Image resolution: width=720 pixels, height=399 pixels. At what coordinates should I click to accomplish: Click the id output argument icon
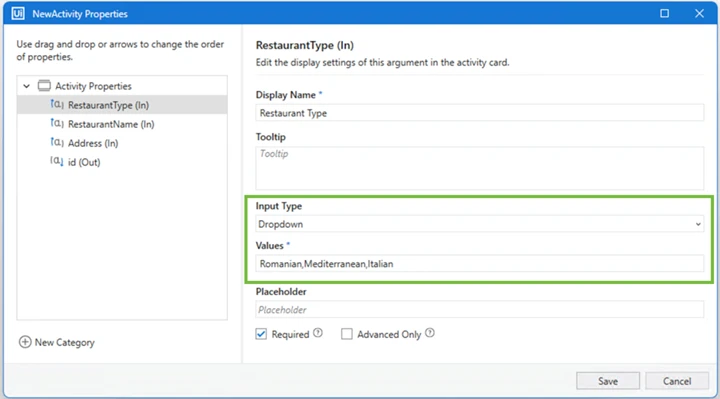point(56,161)
